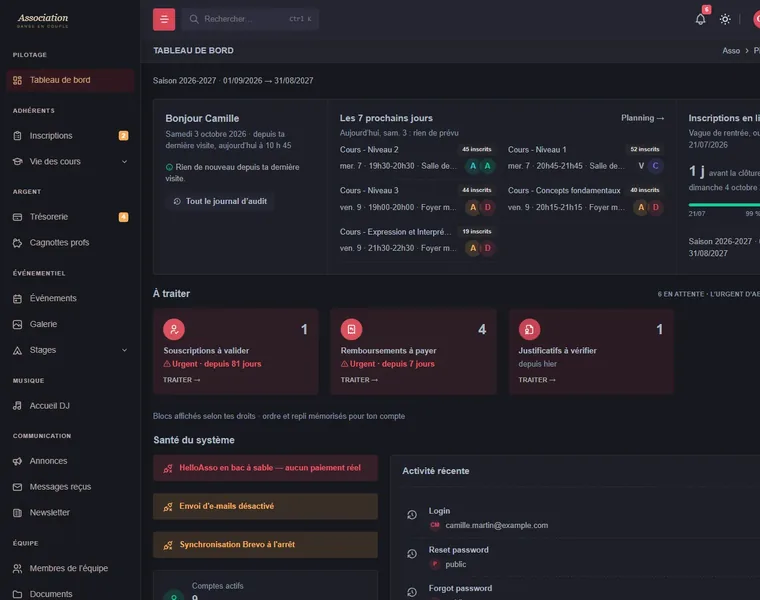Click the Justificatifs à vérifier icon
The height and width of the screenshot is (600, 760).
click(x=529, y=330)
